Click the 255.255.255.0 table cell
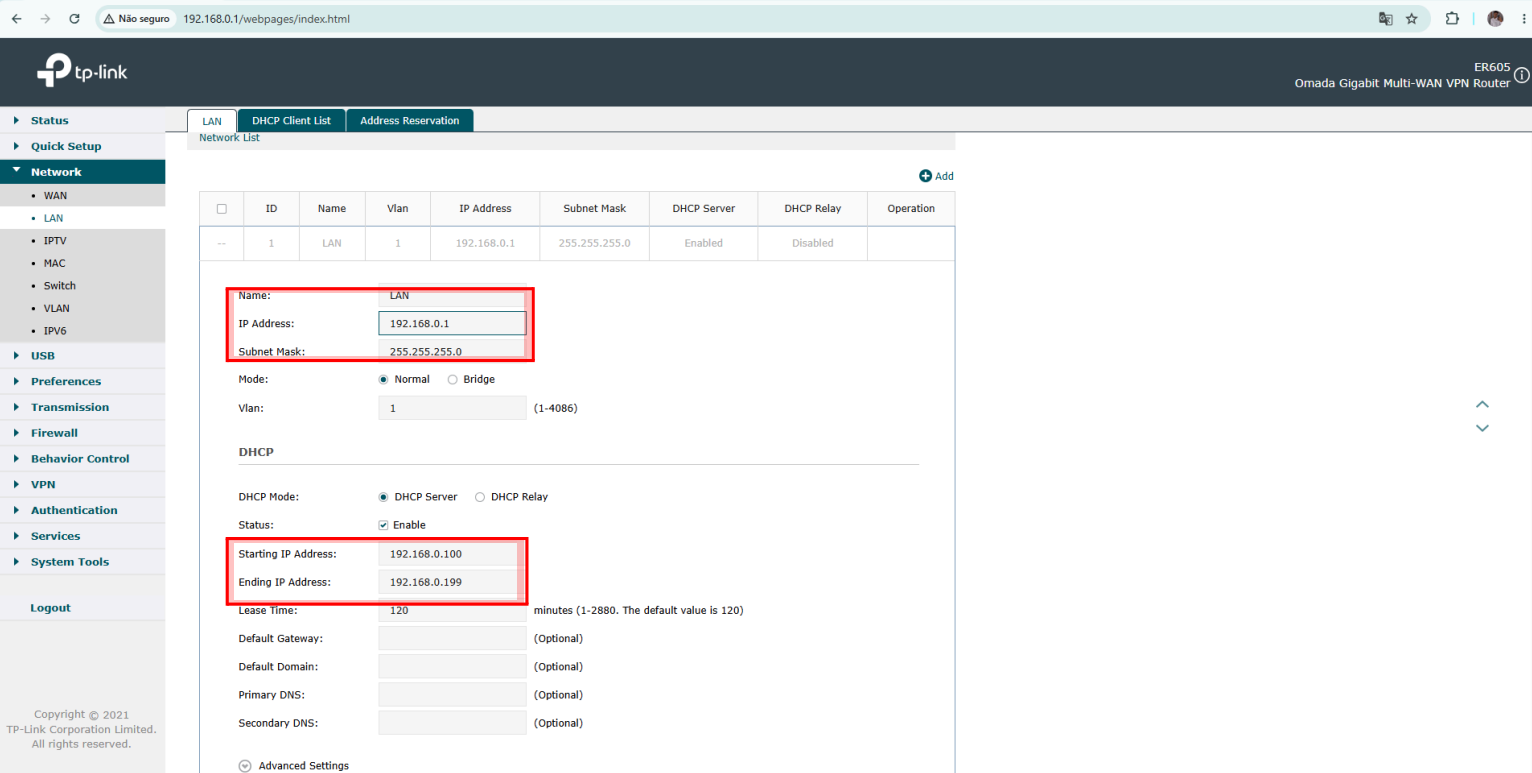Screen dimensions: 1532x773 pos(594,243)
